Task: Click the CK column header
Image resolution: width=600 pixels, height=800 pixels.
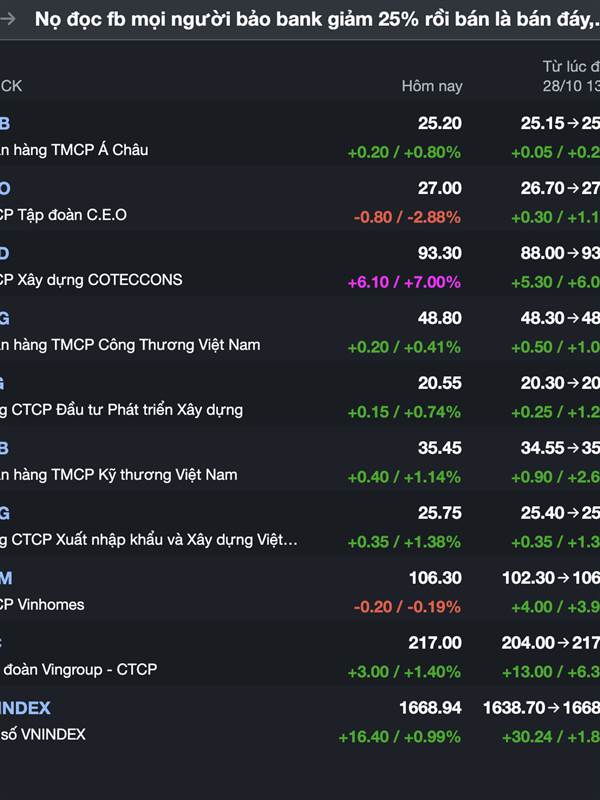Action: 11,86
